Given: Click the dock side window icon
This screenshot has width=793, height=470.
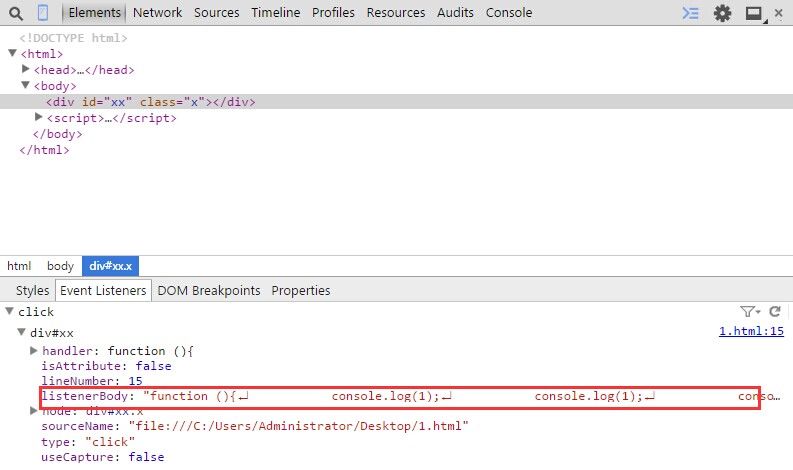Looking at the screenshot, I should (x=755, y=14).
